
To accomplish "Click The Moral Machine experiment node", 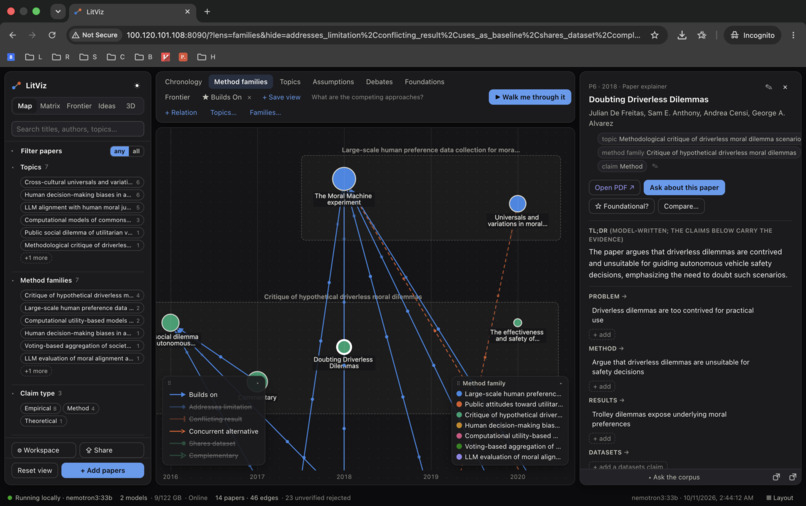I will 344,179.
